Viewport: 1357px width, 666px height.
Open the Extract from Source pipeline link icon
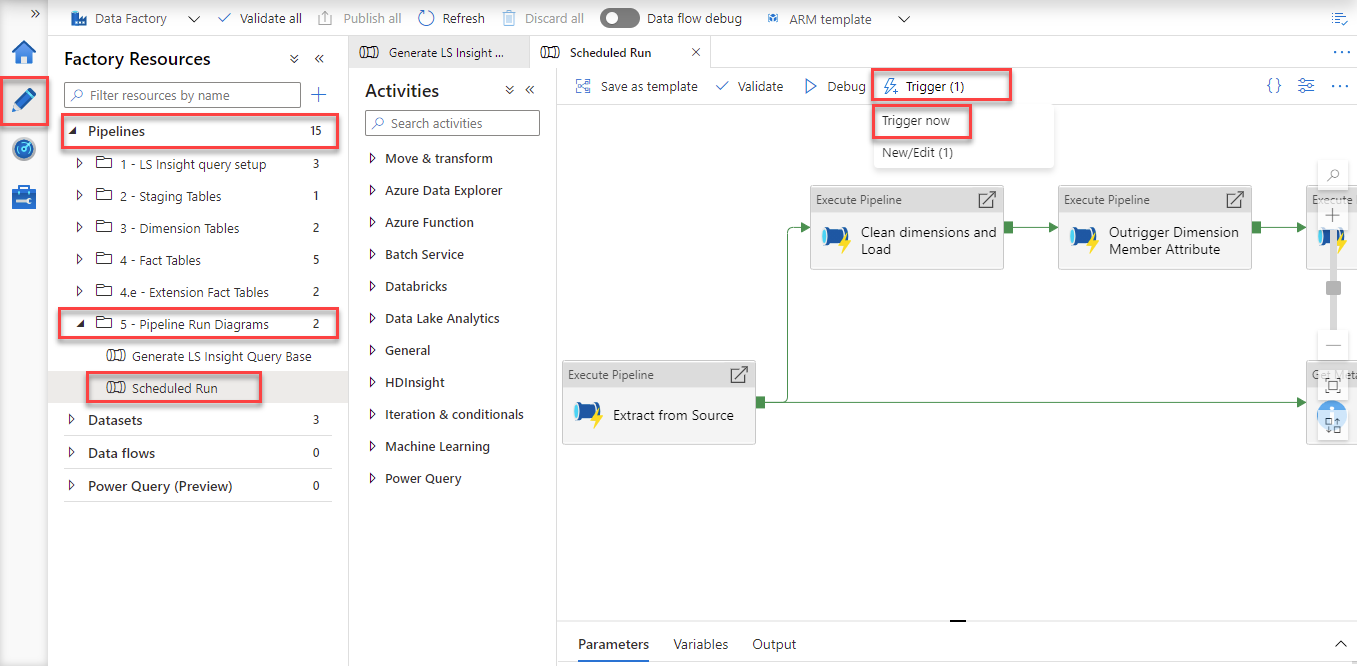(x=738, y=375)
